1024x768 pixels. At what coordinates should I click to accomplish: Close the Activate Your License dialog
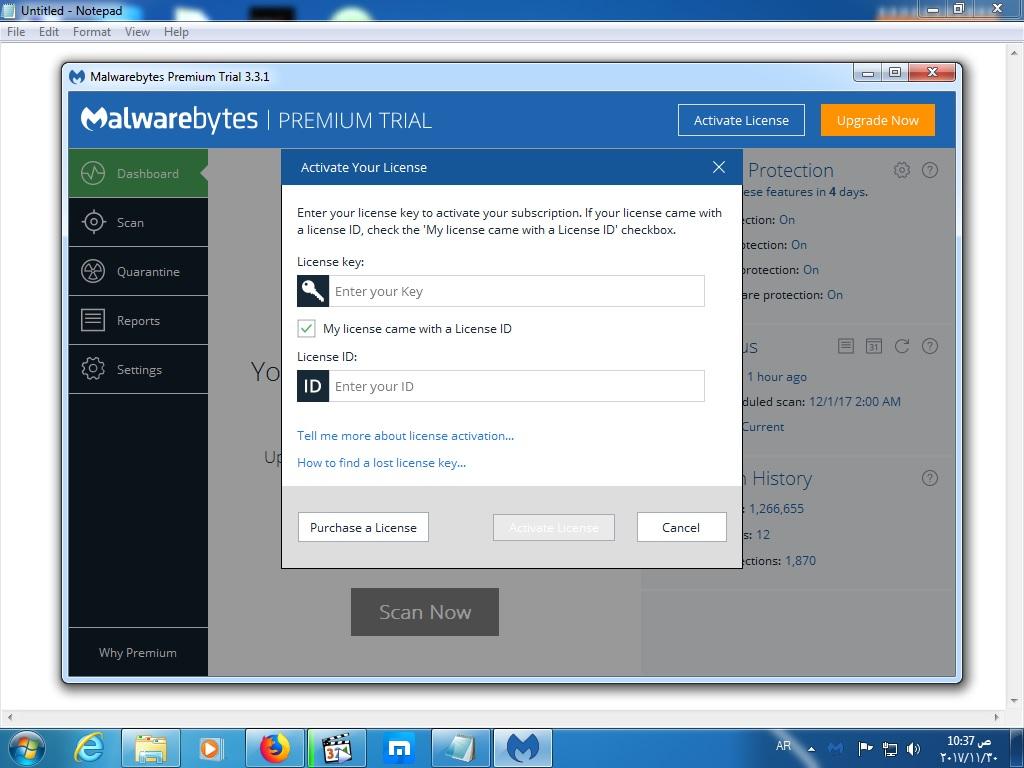[x=719, y=167]
